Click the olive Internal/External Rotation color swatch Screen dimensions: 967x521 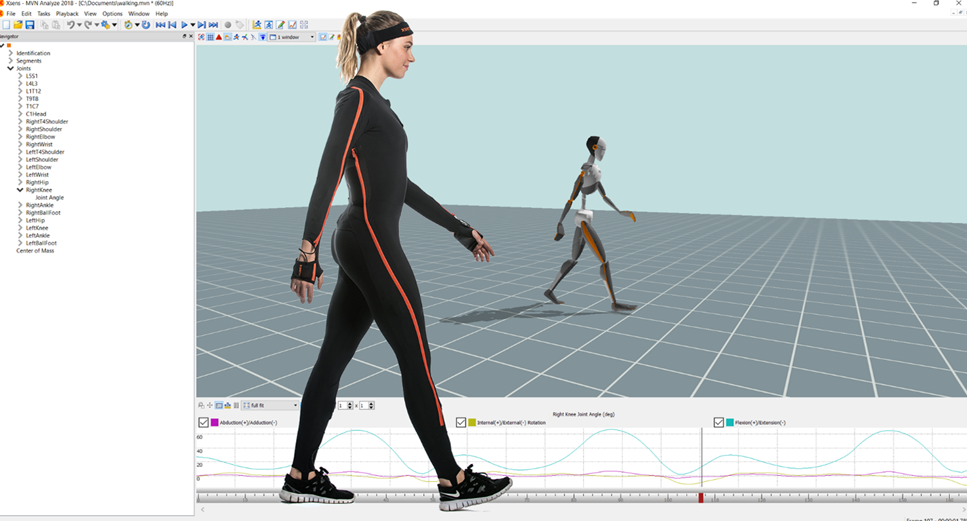coord(472,422)
